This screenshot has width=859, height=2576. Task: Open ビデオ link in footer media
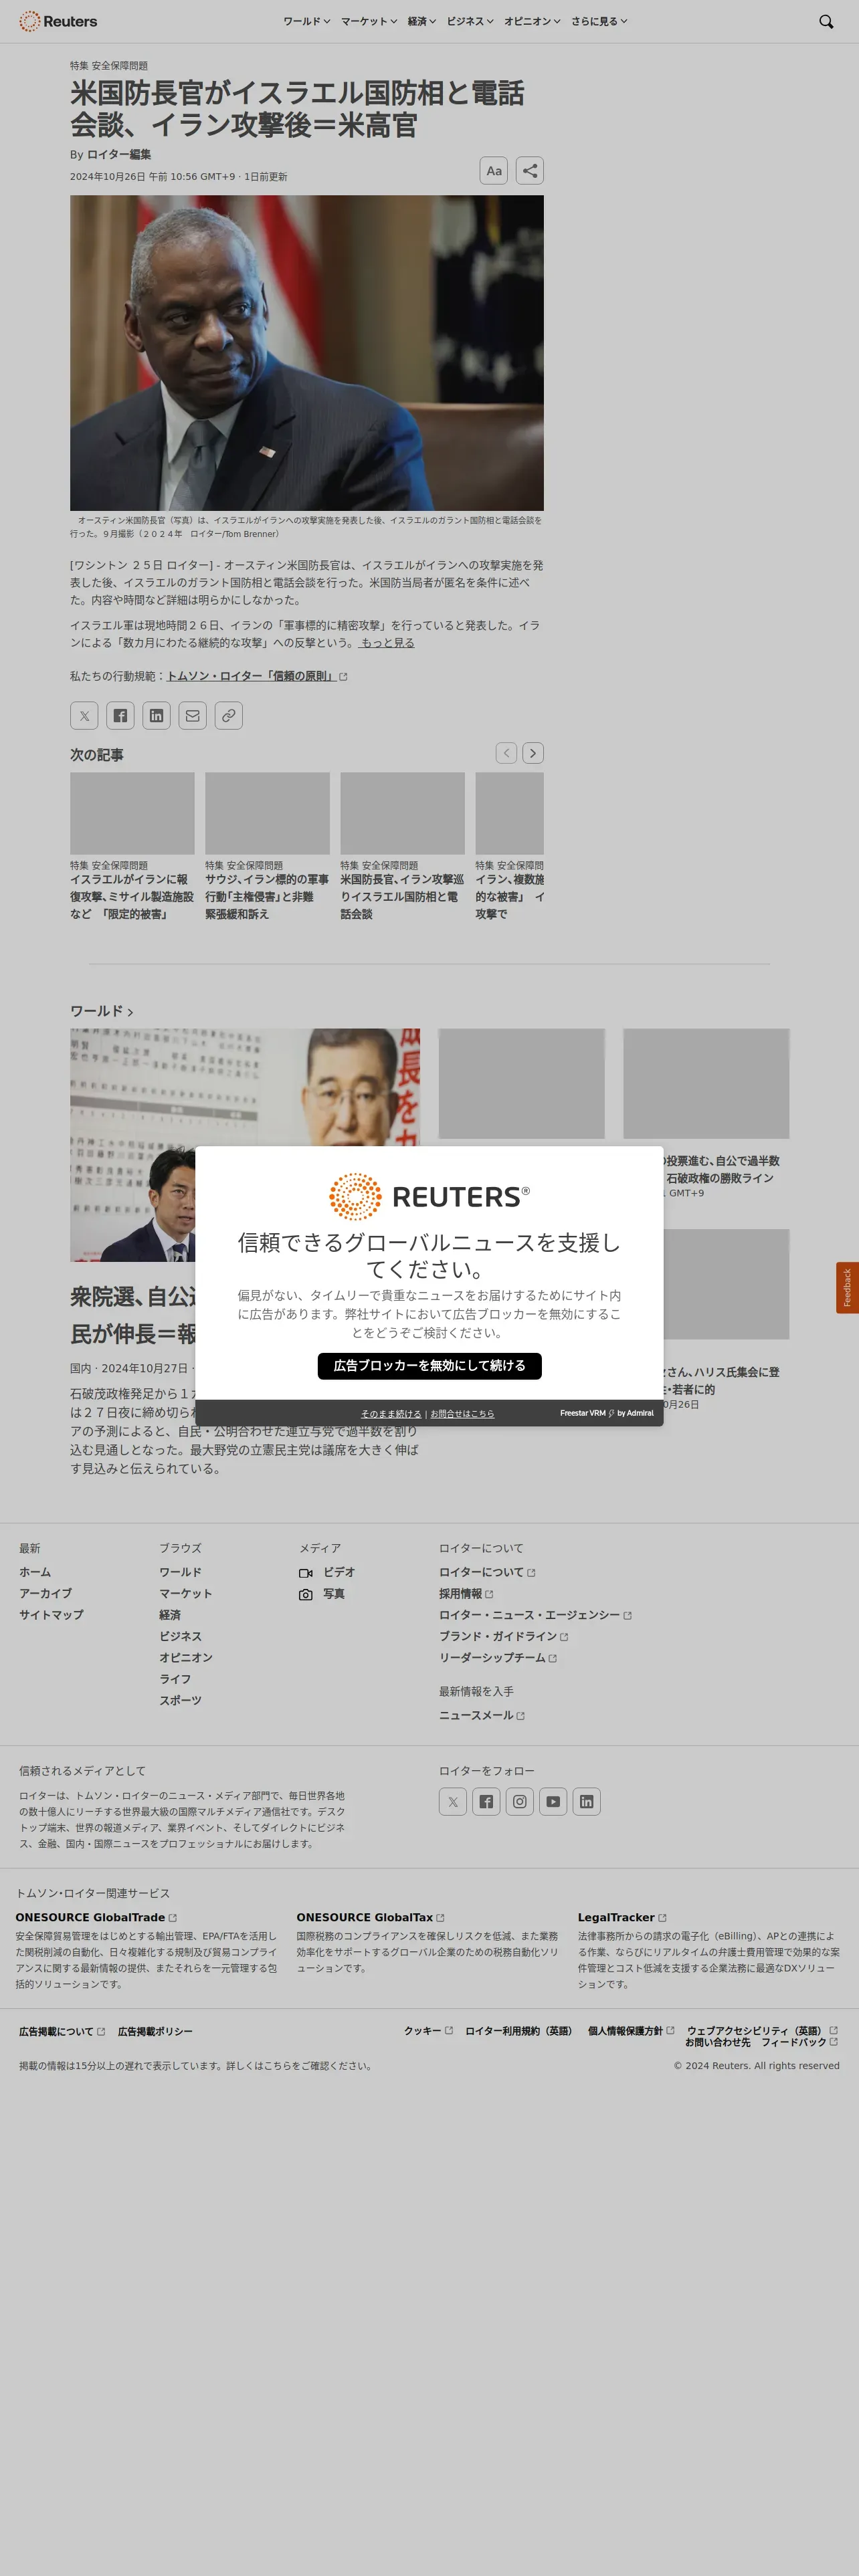pos(327,1573)
